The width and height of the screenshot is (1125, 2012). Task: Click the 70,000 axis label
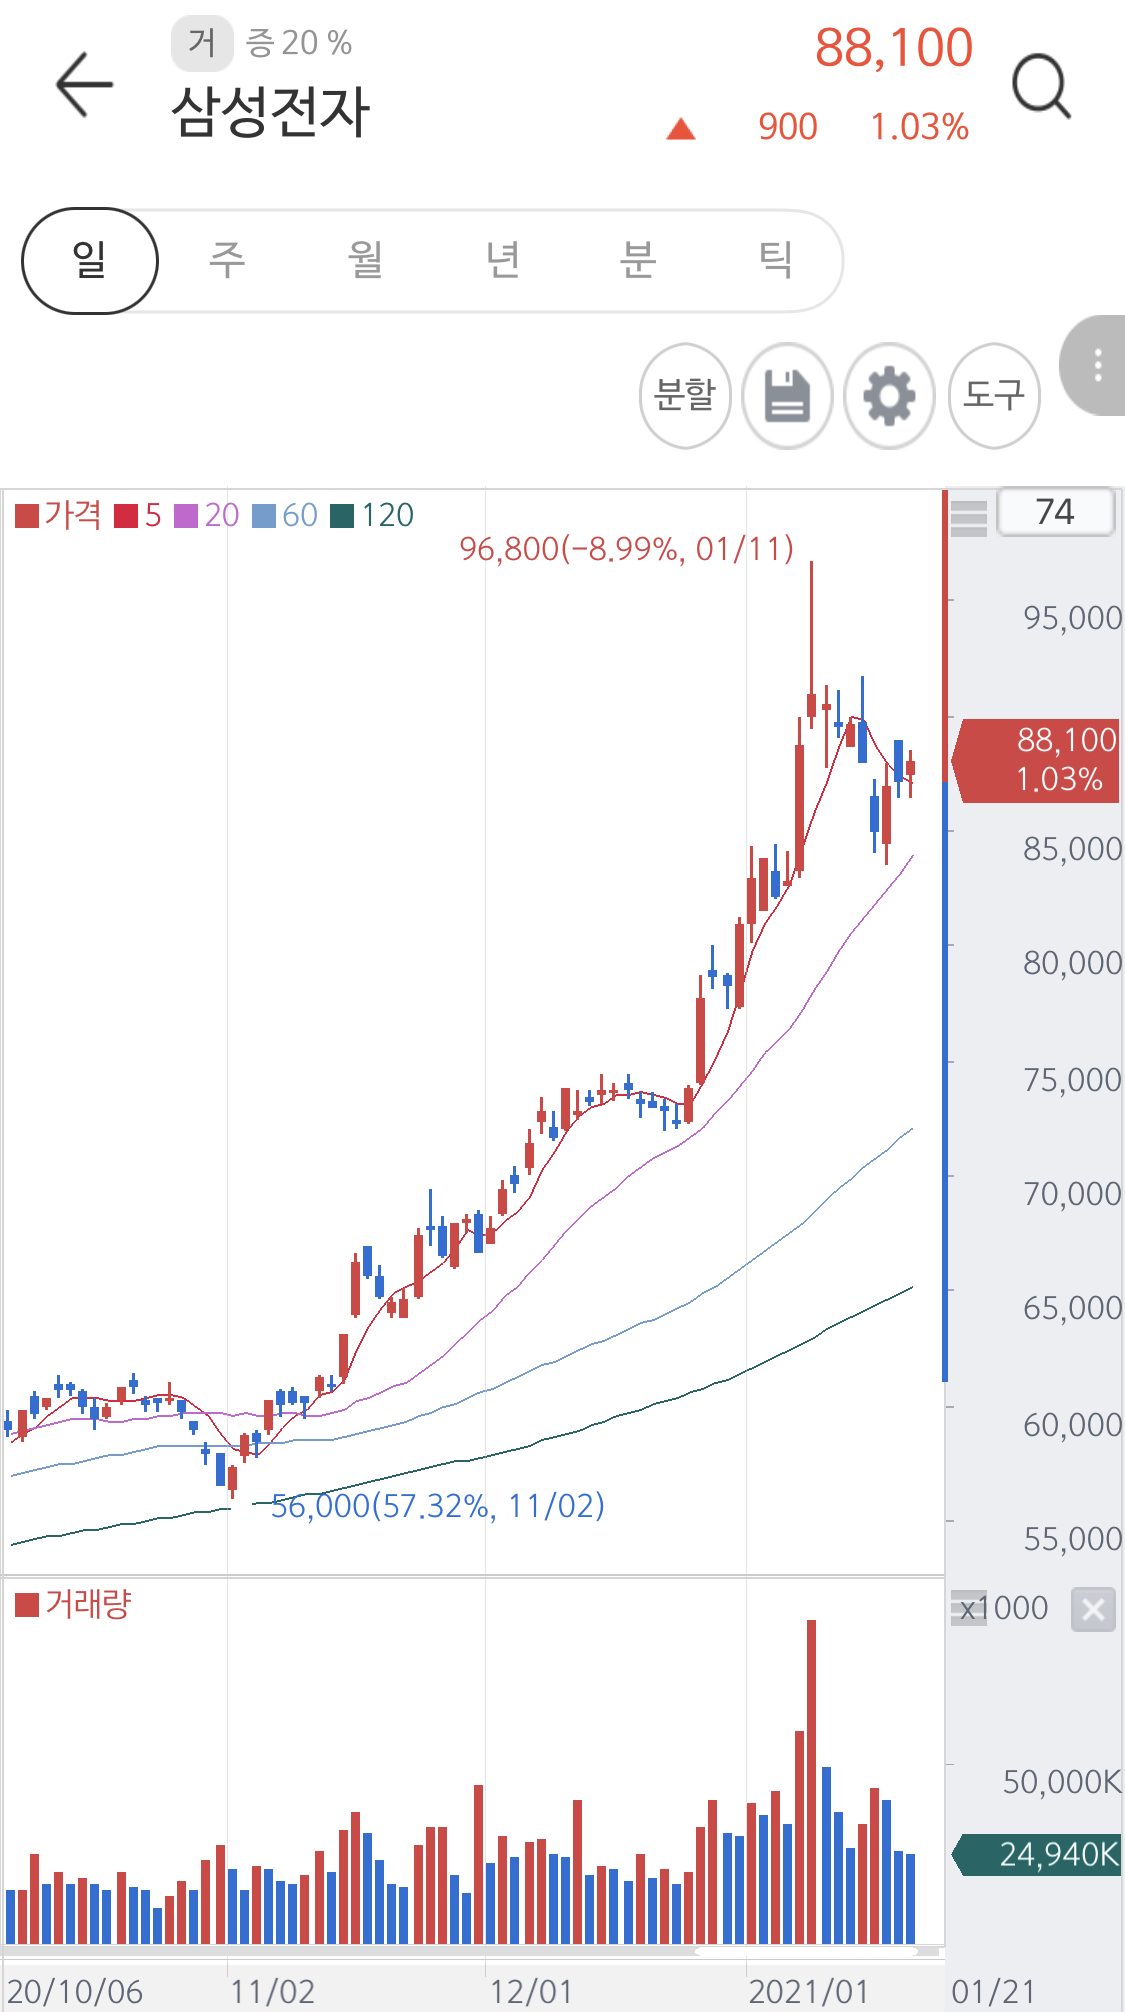(1072, 1194)
